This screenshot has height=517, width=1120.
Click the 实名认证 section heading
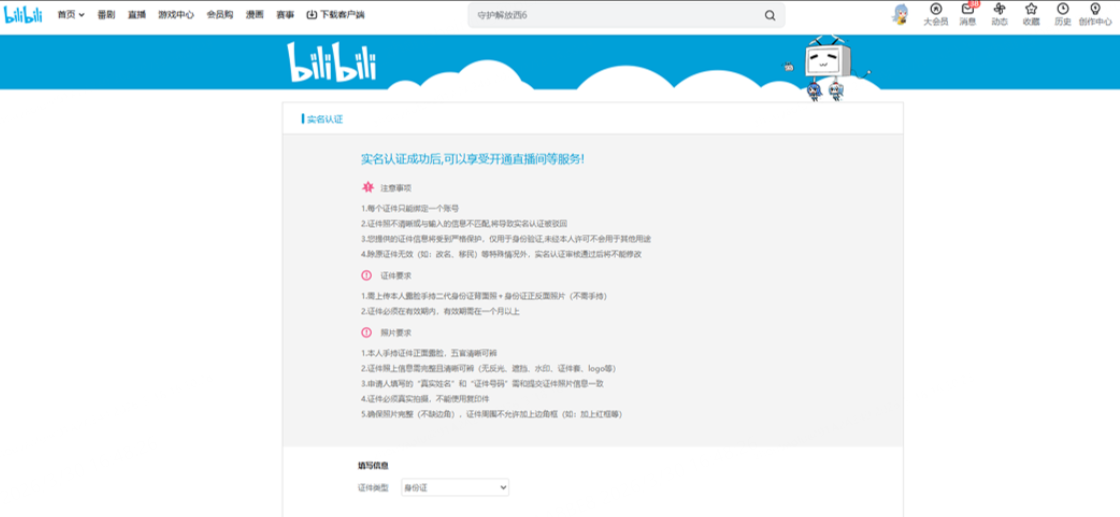(325, 119)
